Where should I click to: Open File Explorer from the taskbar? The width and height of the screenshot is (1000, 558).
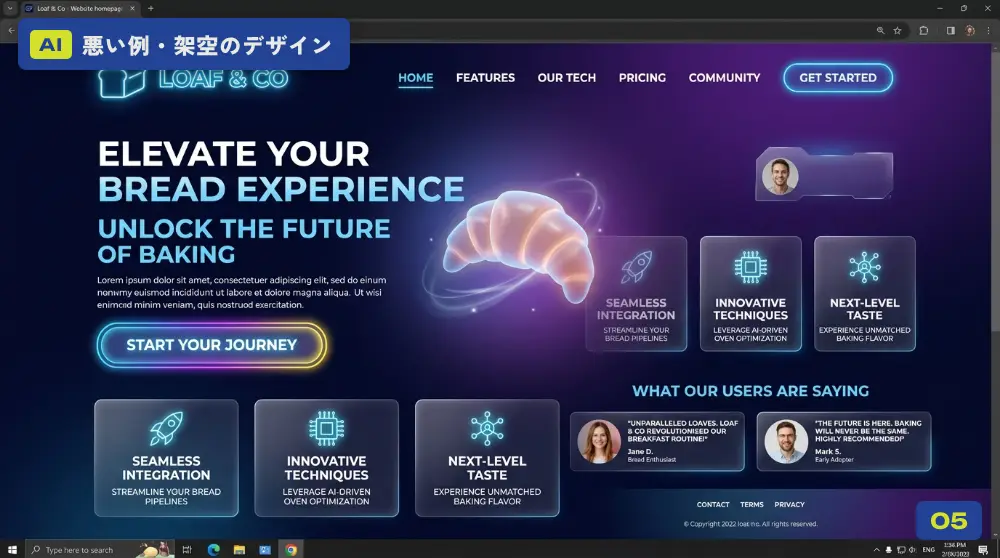click(239, 549)
